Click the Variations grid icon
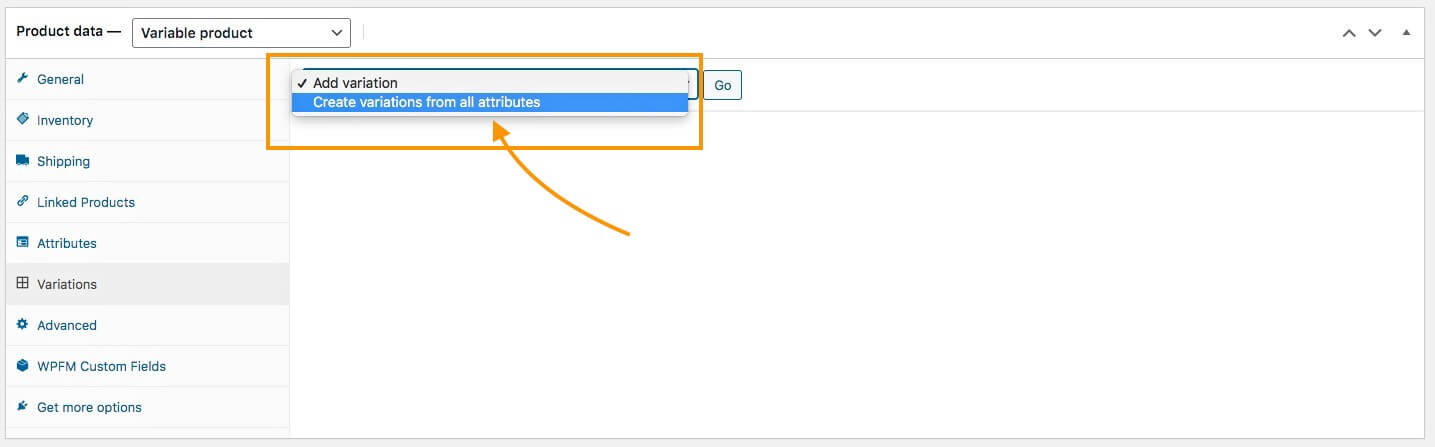This screenshot has width=1435, height=447. click(22, 283)
